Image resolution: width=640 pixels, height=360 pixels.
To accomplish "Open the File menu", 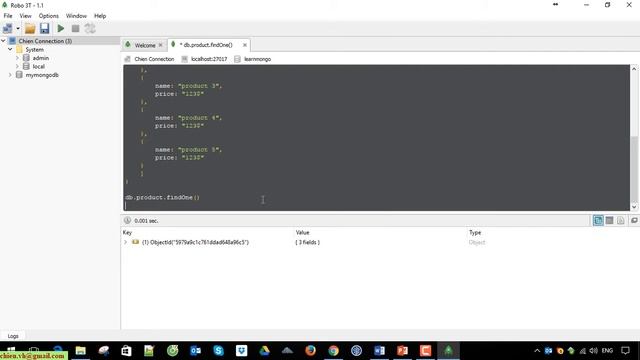I will tap(8, 16).
